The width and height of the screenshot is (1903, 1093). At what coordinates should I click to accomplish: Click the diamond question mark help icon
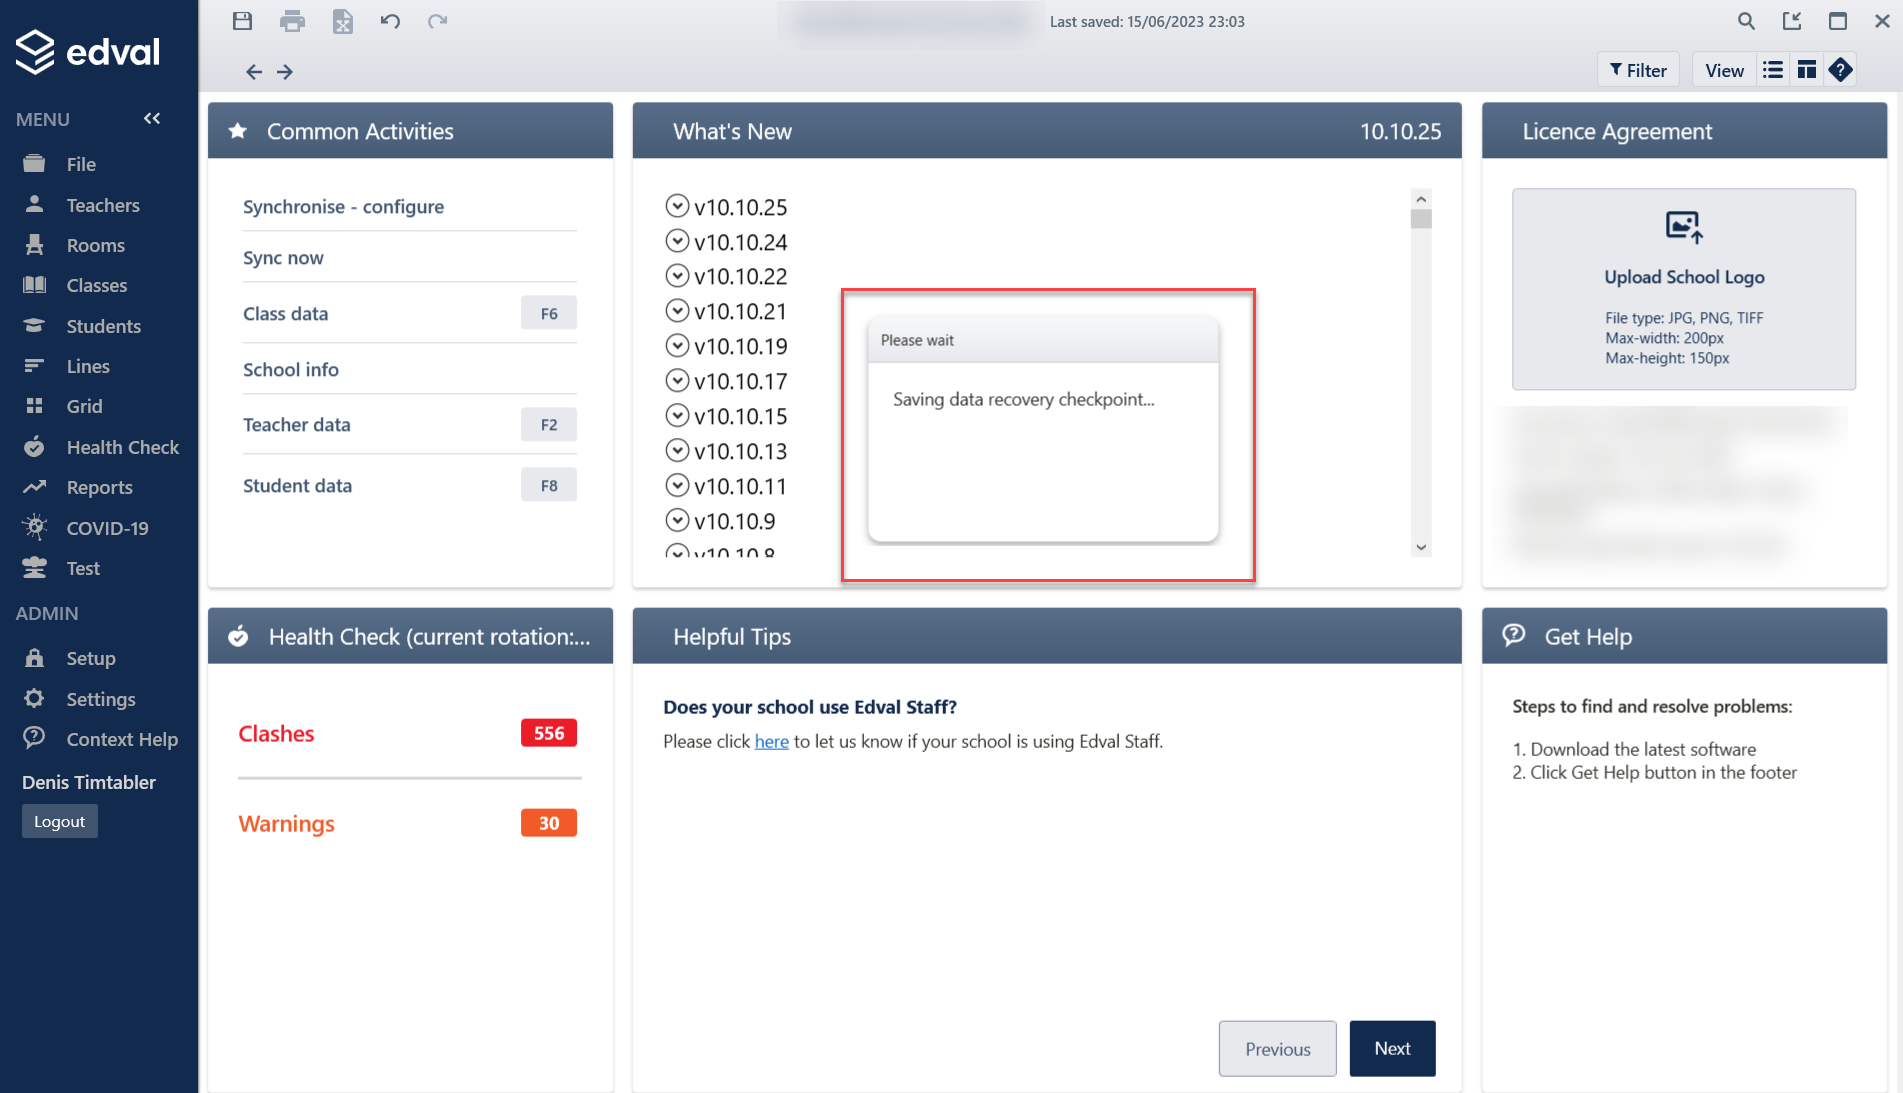click(1840, 70)
